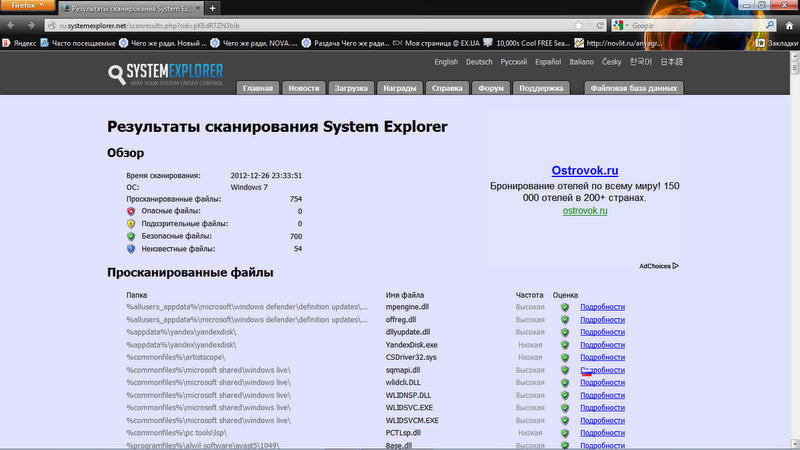Switch site language to English
Screen dimensions: 800x450
[x=446, y=62]
